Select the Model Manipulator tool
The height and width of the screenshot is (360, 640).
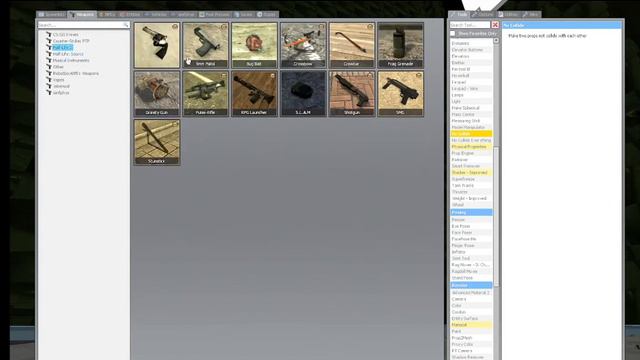[471, 127]
